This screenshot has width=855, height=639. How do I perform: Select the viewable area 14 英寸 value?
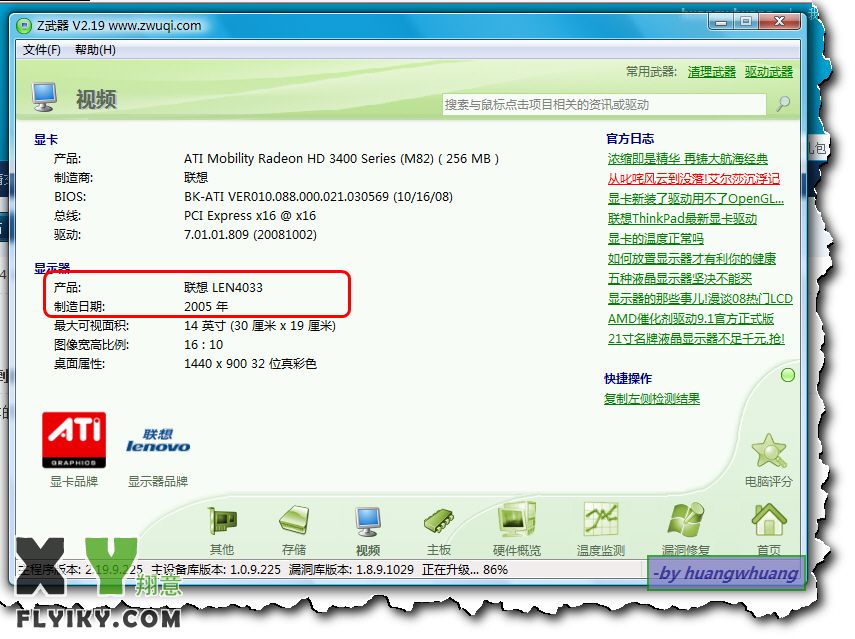(260, 325)
